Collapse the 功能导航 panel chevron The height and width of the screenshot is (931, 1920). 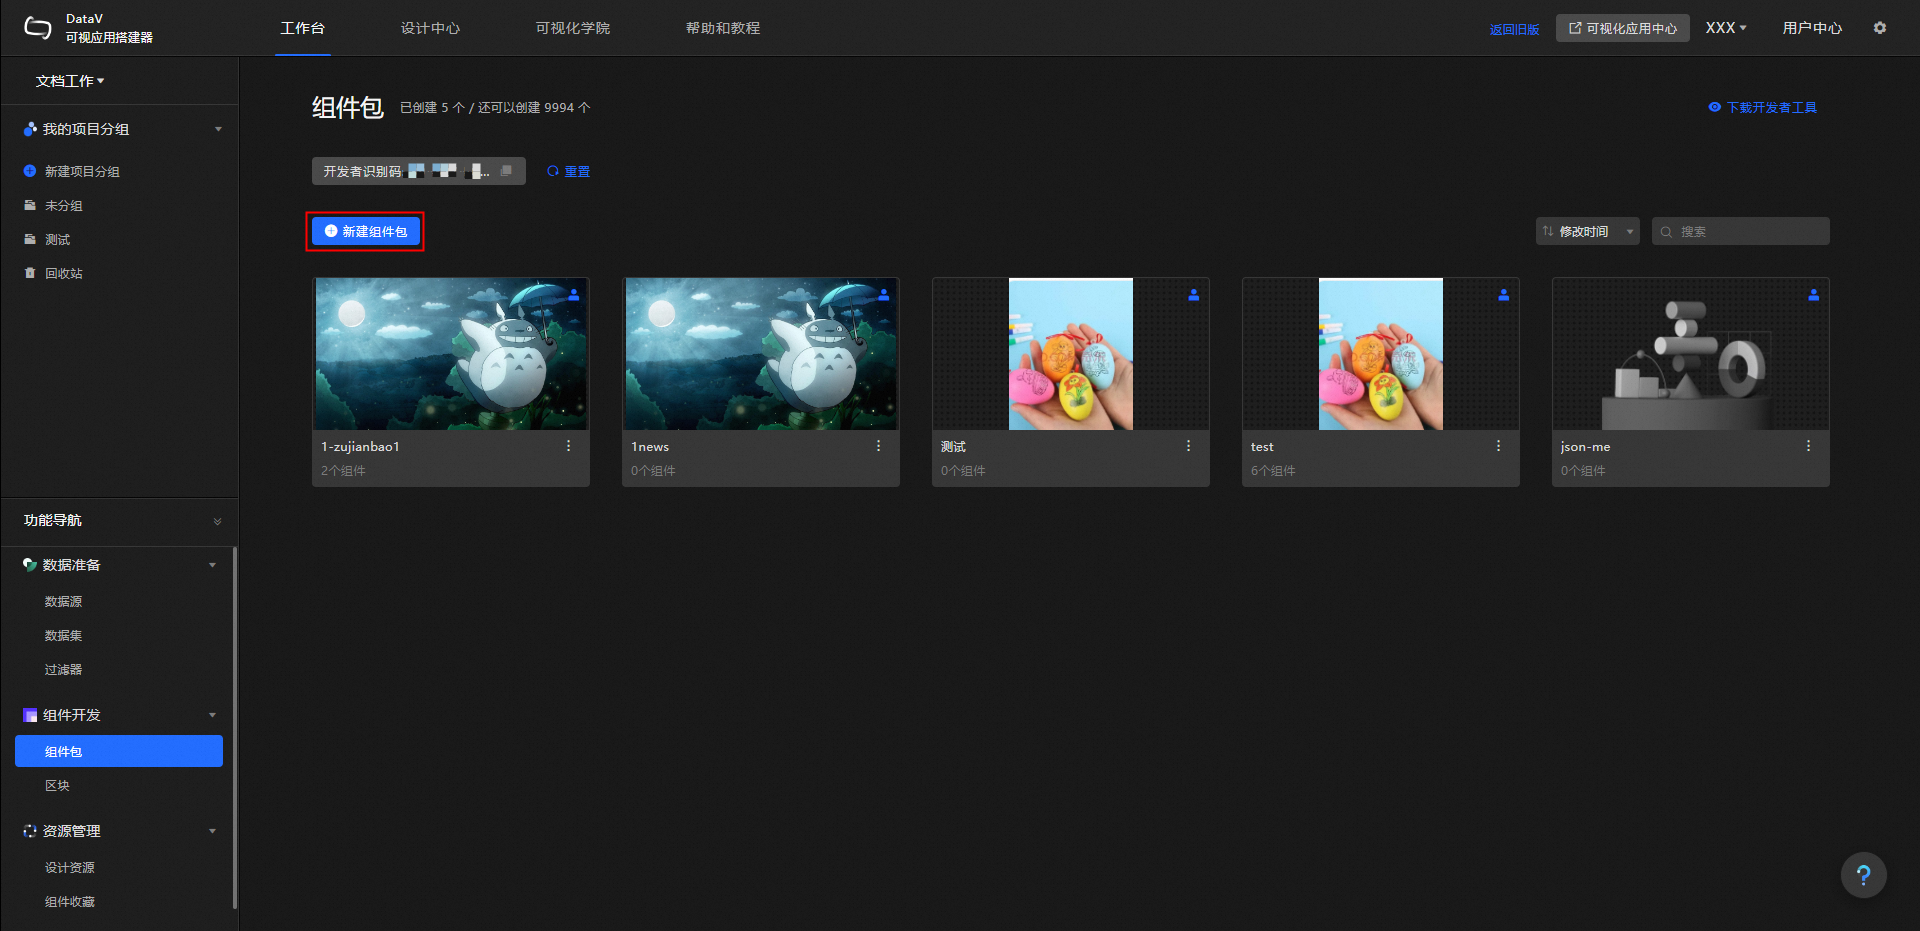coord(217,521)
